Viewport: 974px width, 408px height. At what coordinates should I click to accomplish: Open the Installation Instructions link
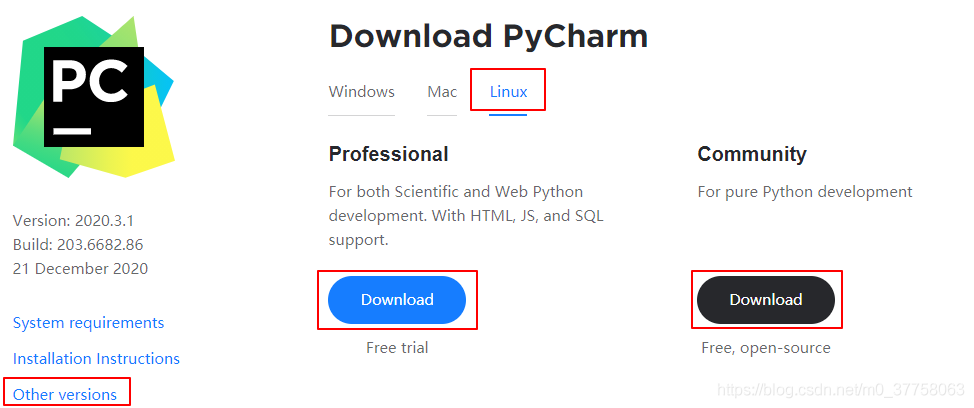click(96, 358)
